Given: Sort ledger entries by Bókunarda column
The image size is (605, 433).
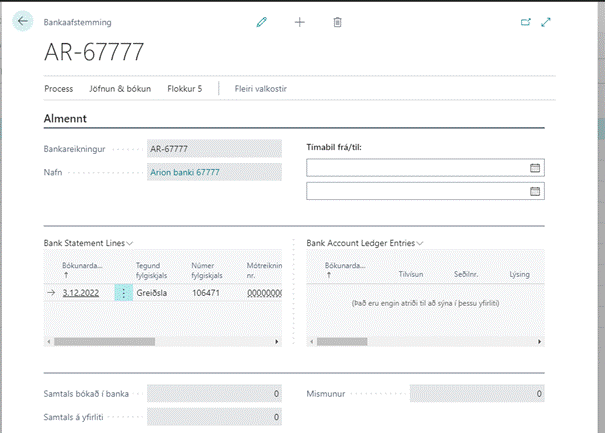Looking at the screenshot, I should pos(345,270).
